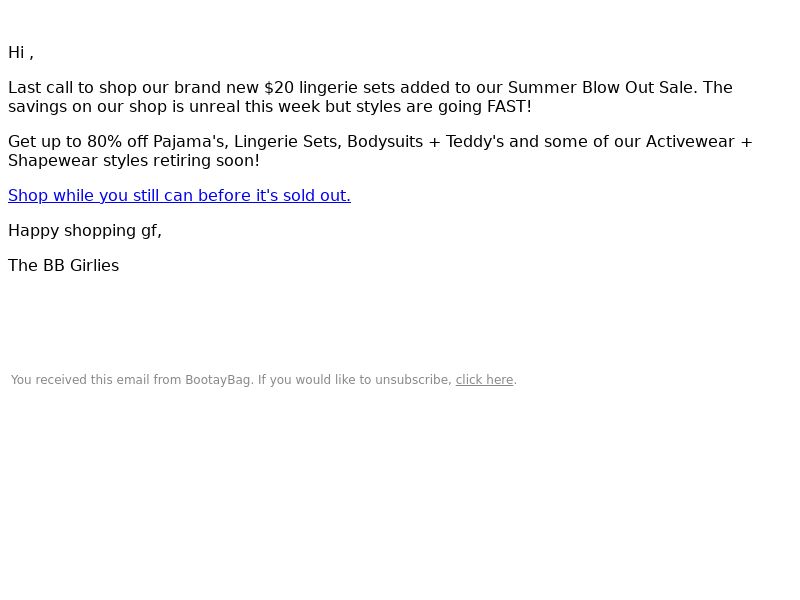Open the 'Shop while you still can' link
Viewport: 800px width, 600px height.
pyautogui.click(x=179, y=195)
